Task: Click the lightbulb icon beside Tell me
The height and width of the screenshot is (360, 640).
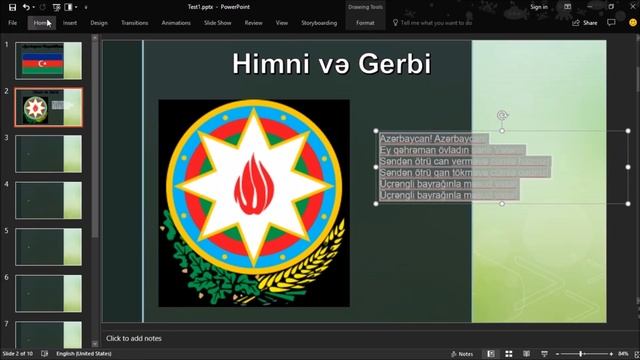Action: tap(395, 23)
